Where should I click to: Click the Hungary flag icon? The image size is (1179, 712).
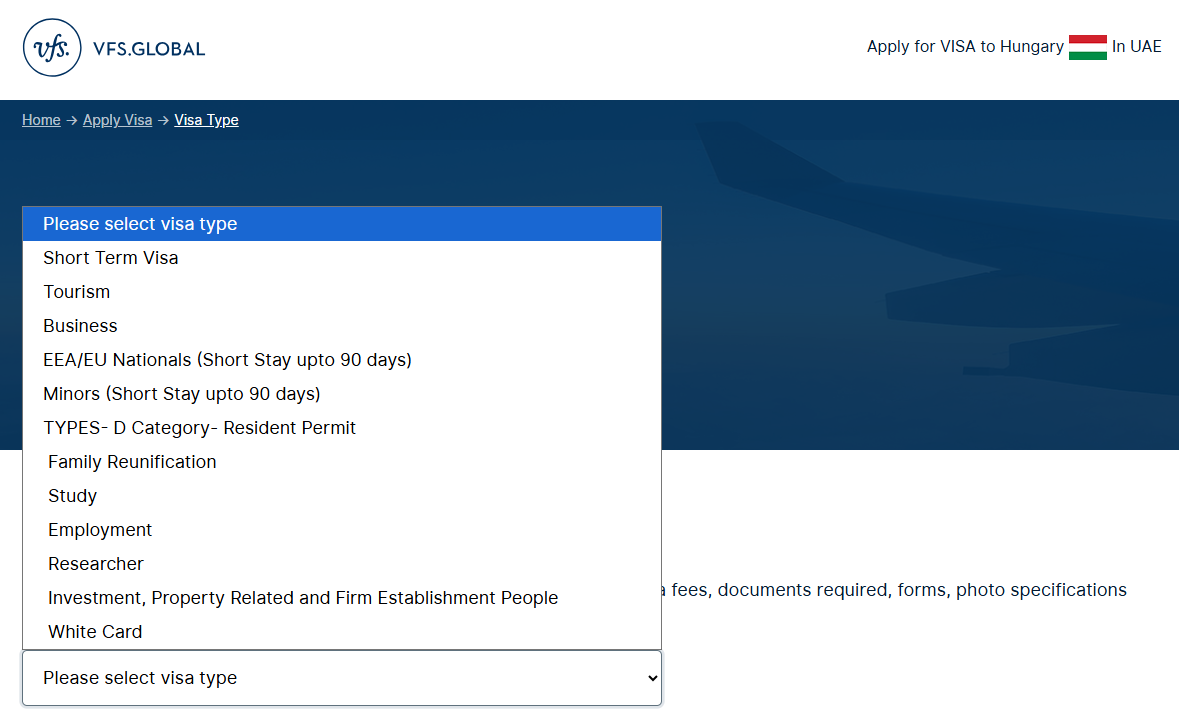[x=1087, y=47]
